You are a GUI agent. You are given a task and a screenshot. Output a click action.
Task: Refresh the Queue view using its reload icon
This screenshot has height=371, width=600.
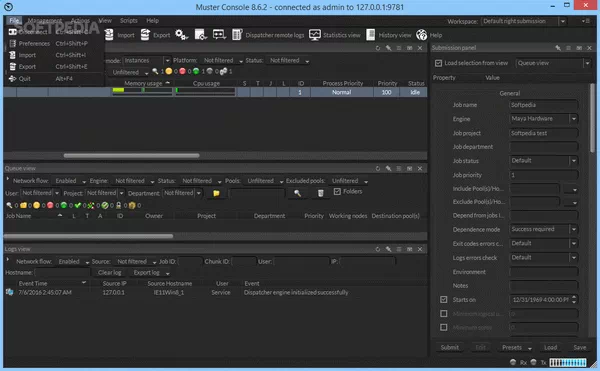coord(378,168)
